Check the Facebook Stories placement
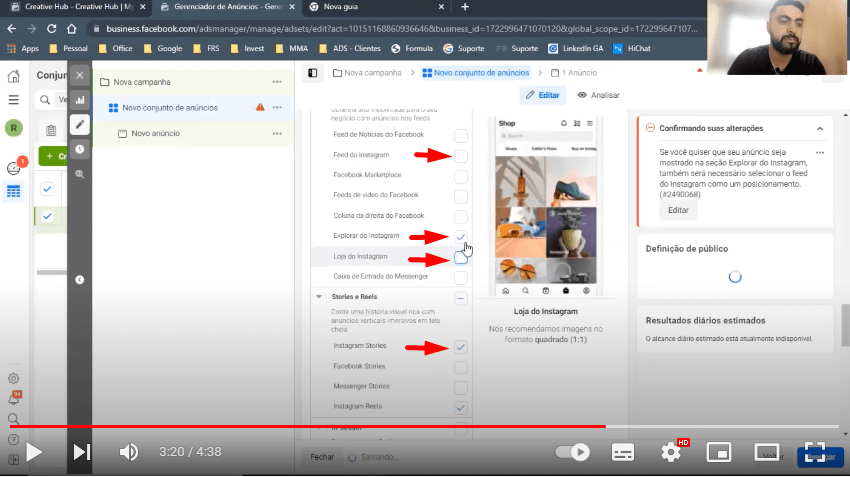The image size is (850, 477). tap(461, 368)
